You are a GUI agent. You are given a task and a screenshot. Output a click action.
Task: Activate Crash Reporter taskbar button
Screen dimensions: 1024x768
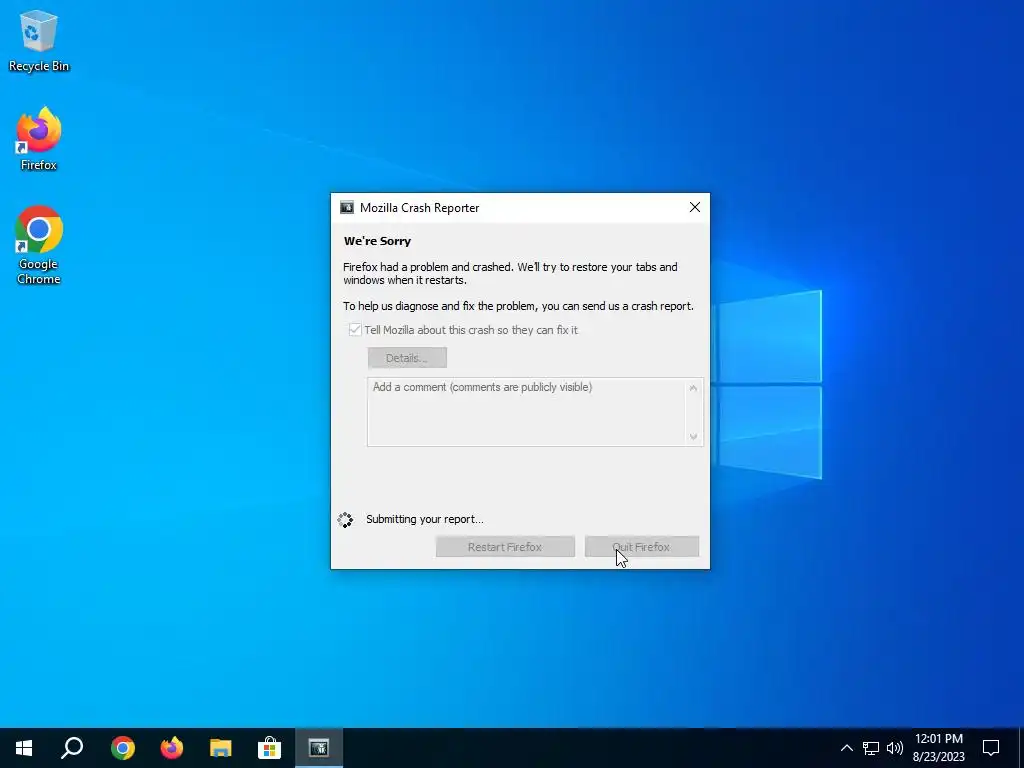[319, 748]
